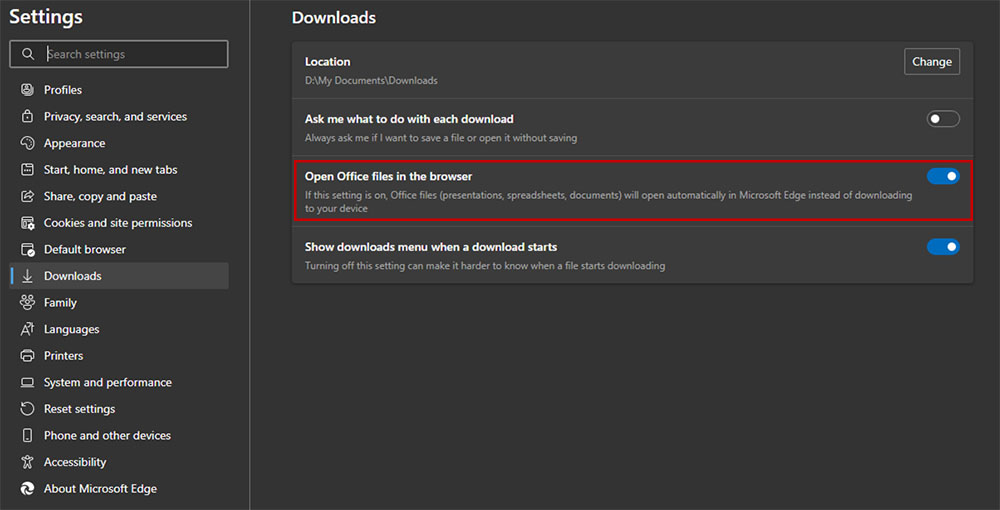The image size is (1000, 510).
Task: Click the Privacy, search, and services lock icon
Action: click(27, 117)
